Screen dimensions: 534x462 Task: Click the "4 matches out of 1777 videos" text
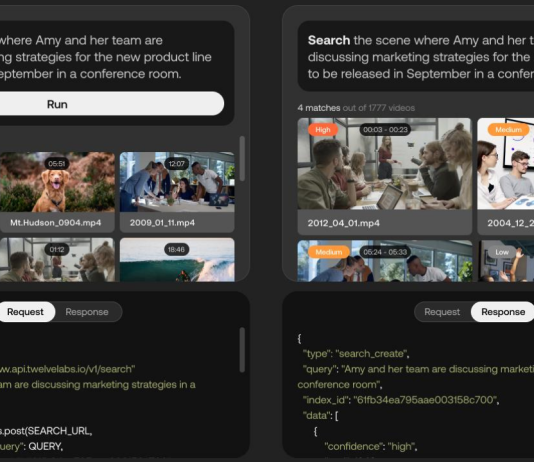(356, 108)
